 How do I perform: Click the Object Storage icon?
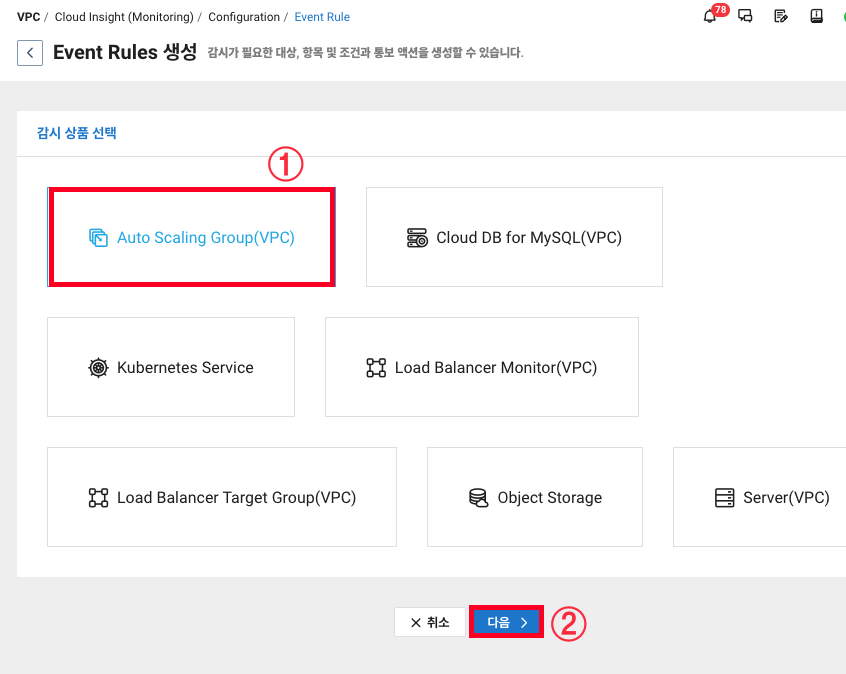(479, 498)
